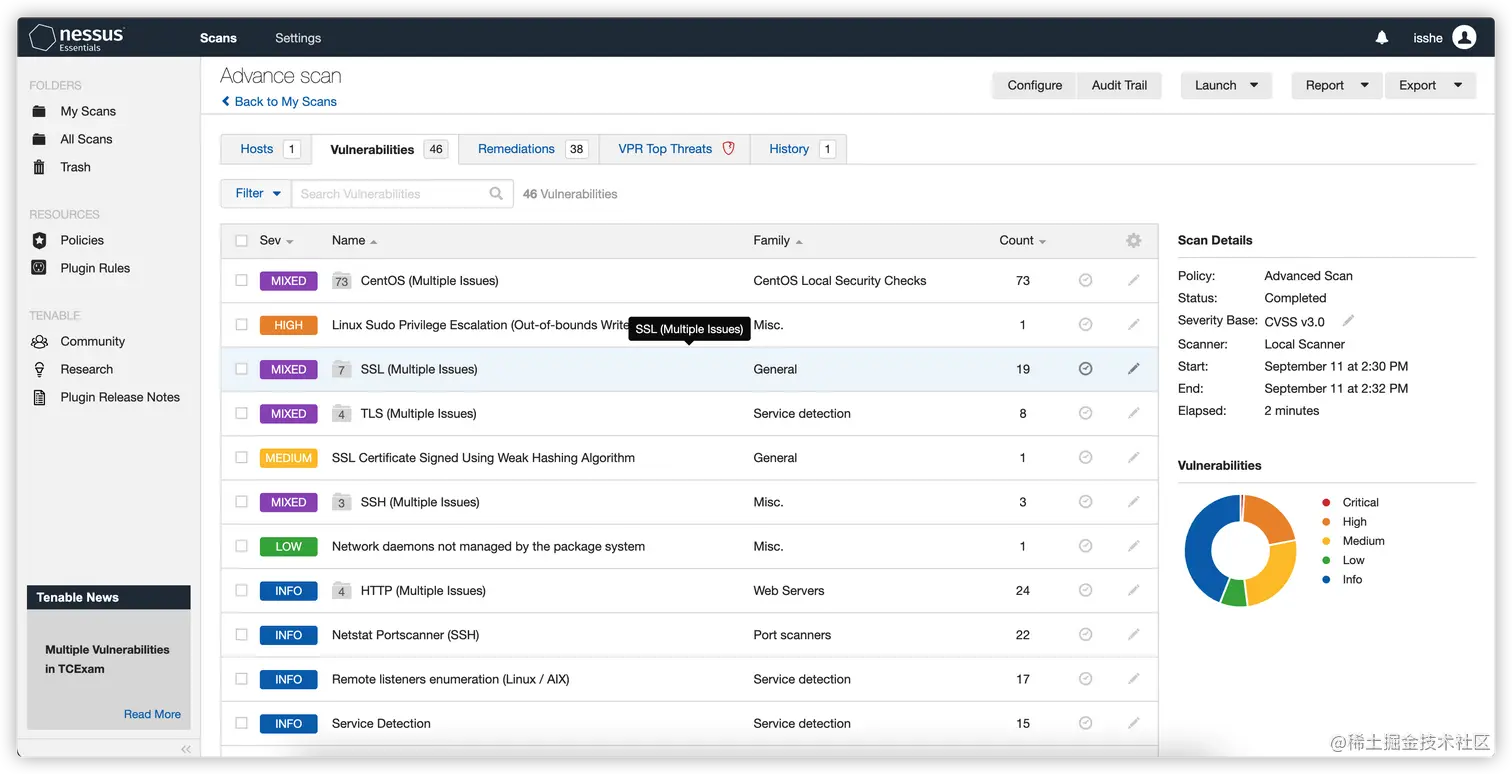The width and height of the screenshot is (1512, 774).
Task: Click the pencil icon beside CVSS v3.0
Action: coord(1348,321)
